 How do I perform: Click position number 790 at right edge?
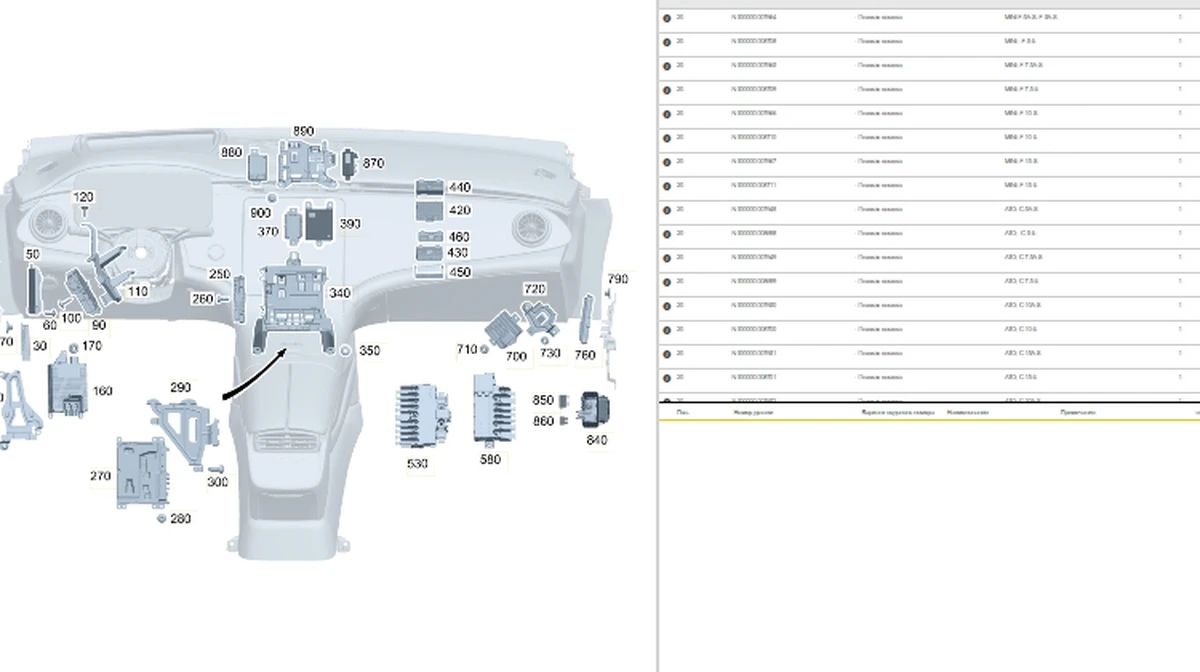tap(618, 279)
